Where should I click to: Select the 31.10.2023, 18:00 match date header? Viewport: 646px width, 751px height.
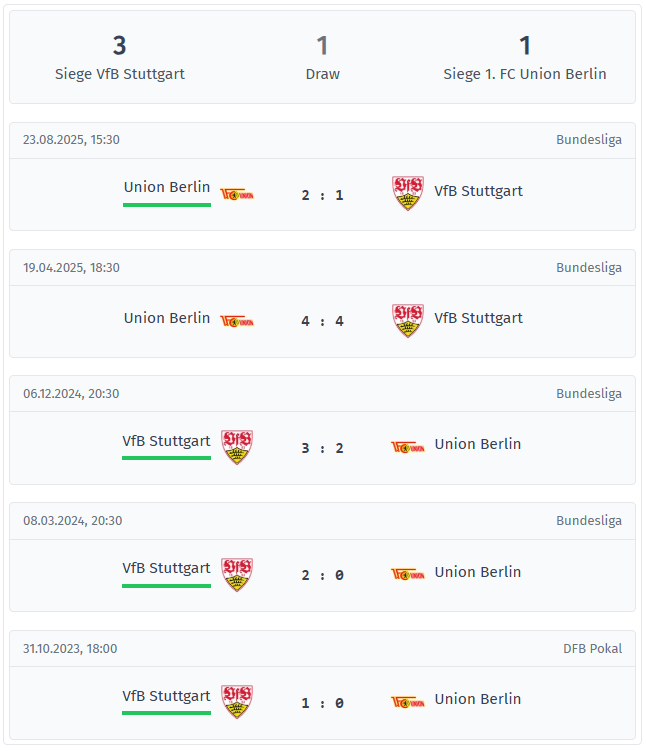pyautogui.click(x=70, y=648)
